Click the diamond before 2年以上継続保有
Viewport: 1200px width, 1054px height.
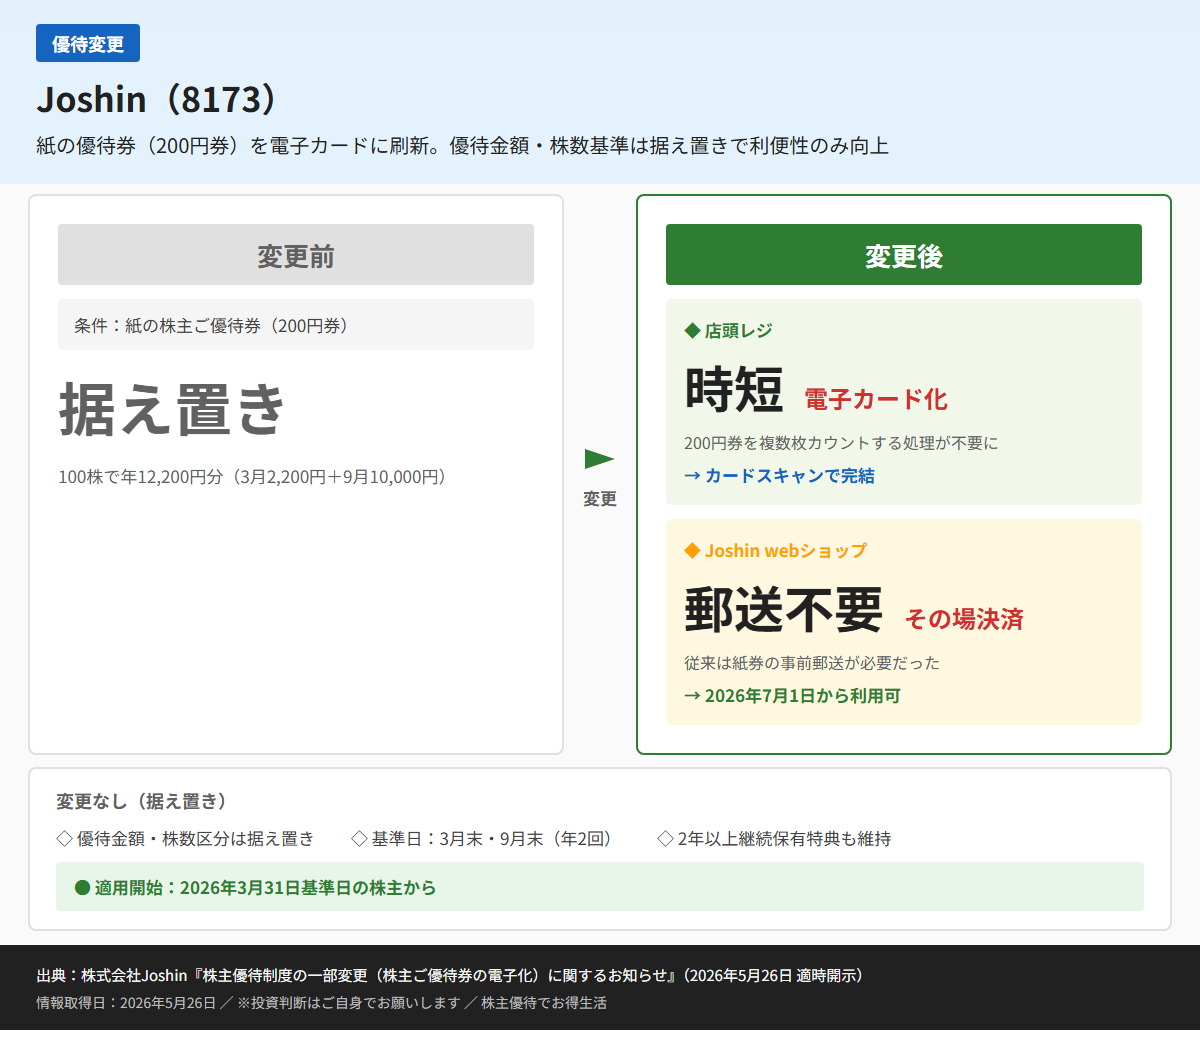tap(665, 839)
